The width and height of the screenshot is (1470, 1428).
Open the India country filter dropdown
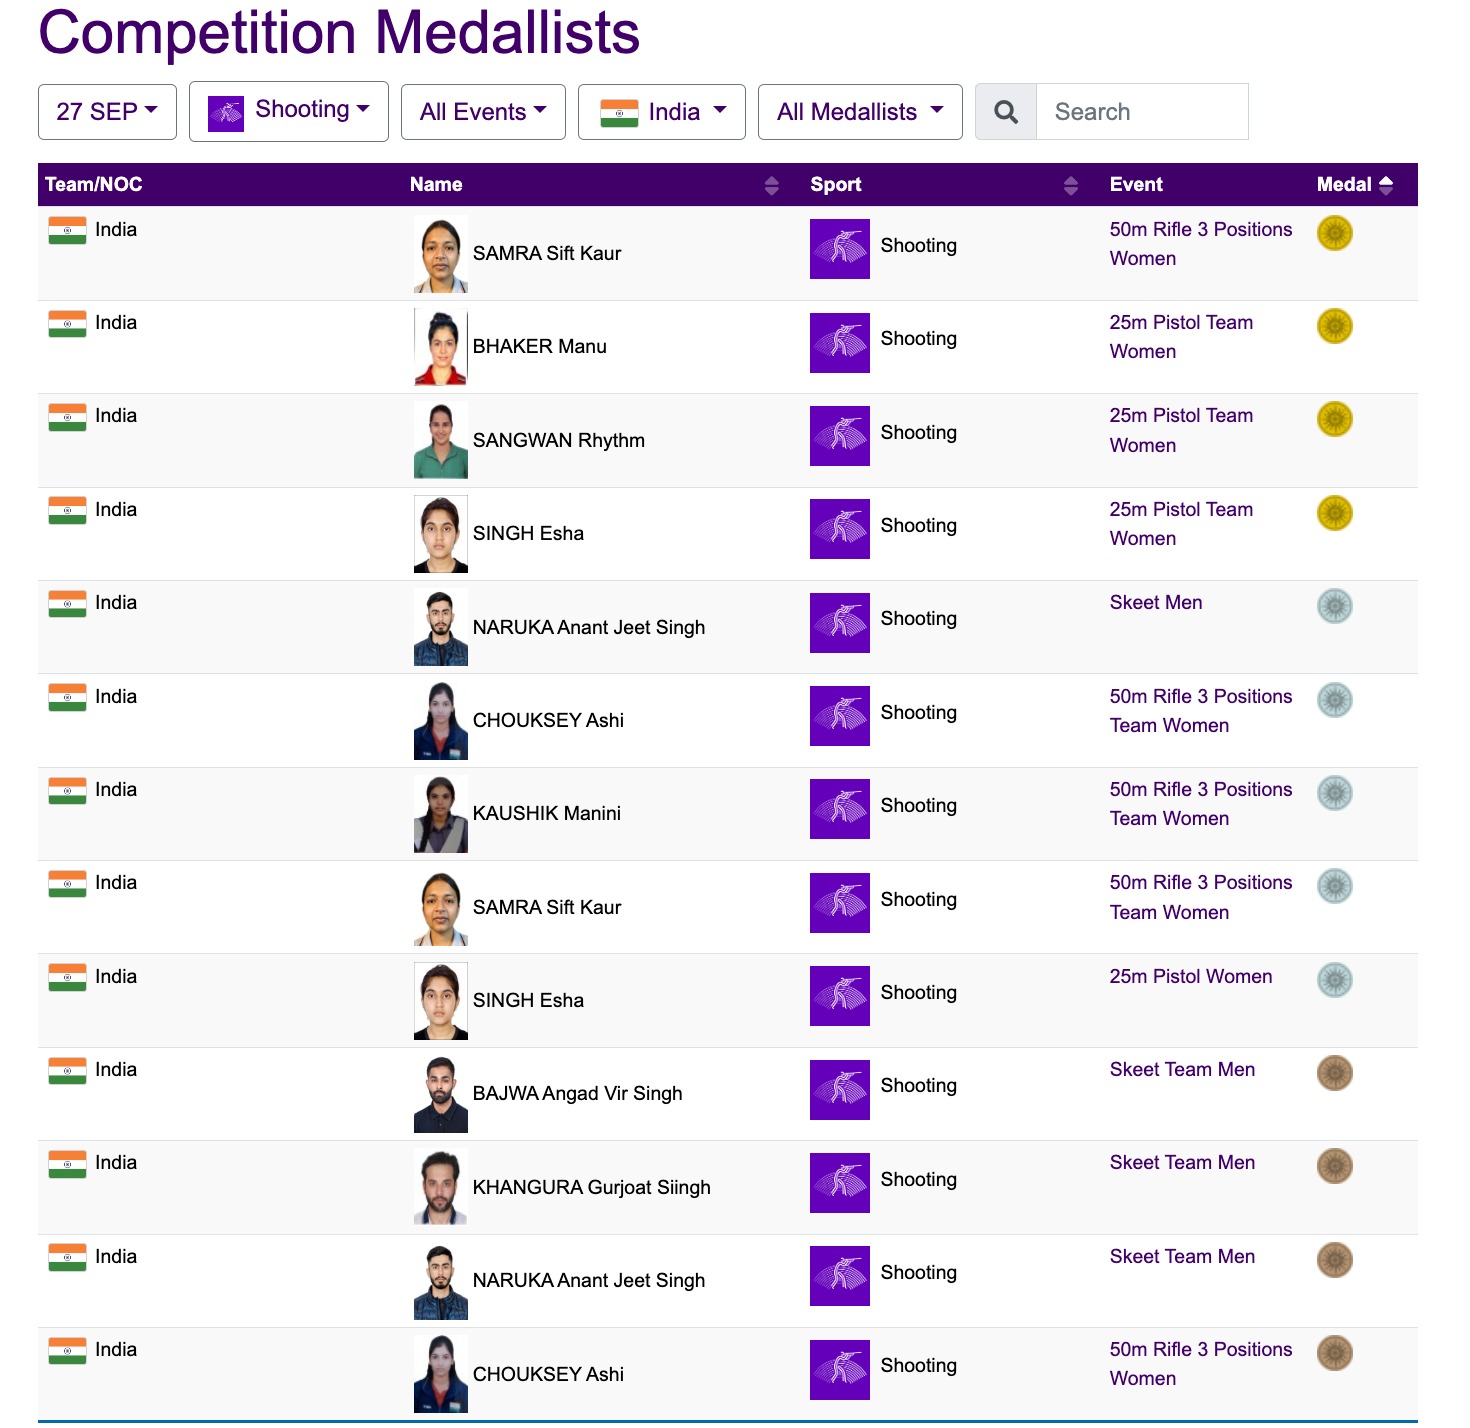(x=662, y=112)
